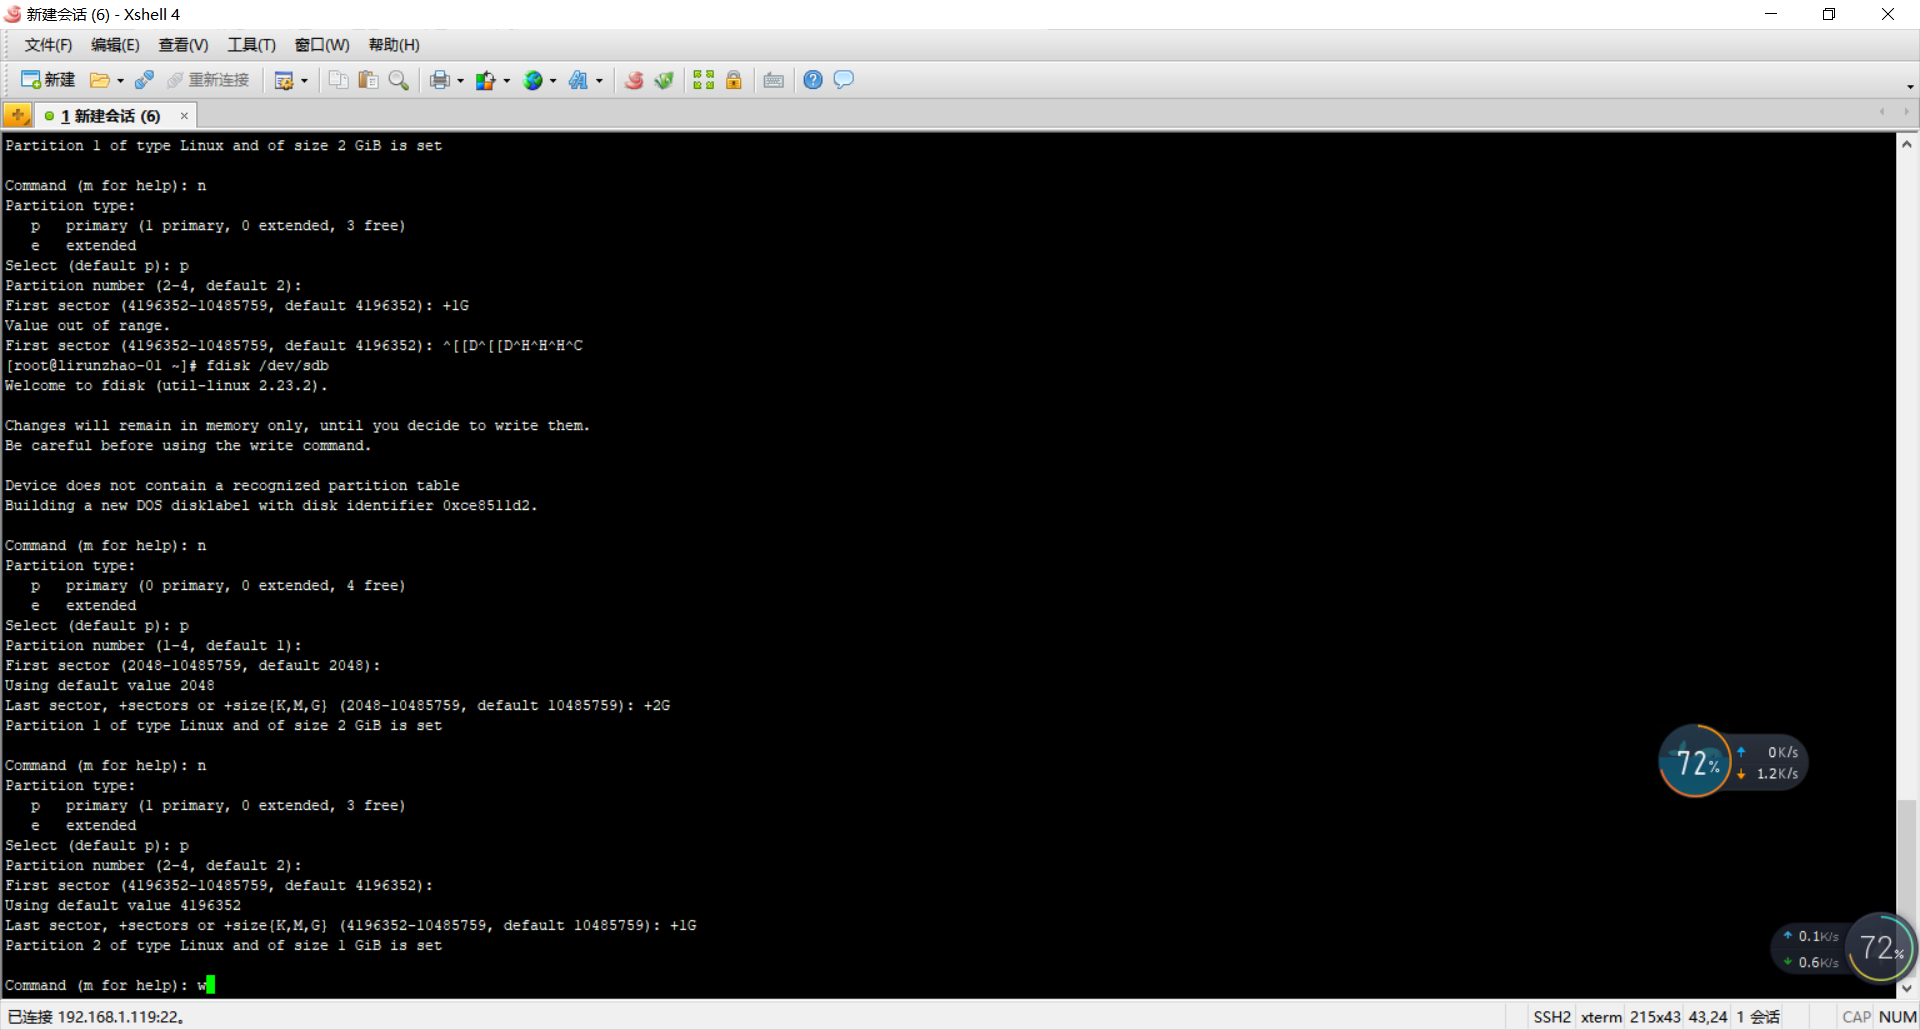
Task: Open Help blue question mark icon
Action: [x=813, y=80]
